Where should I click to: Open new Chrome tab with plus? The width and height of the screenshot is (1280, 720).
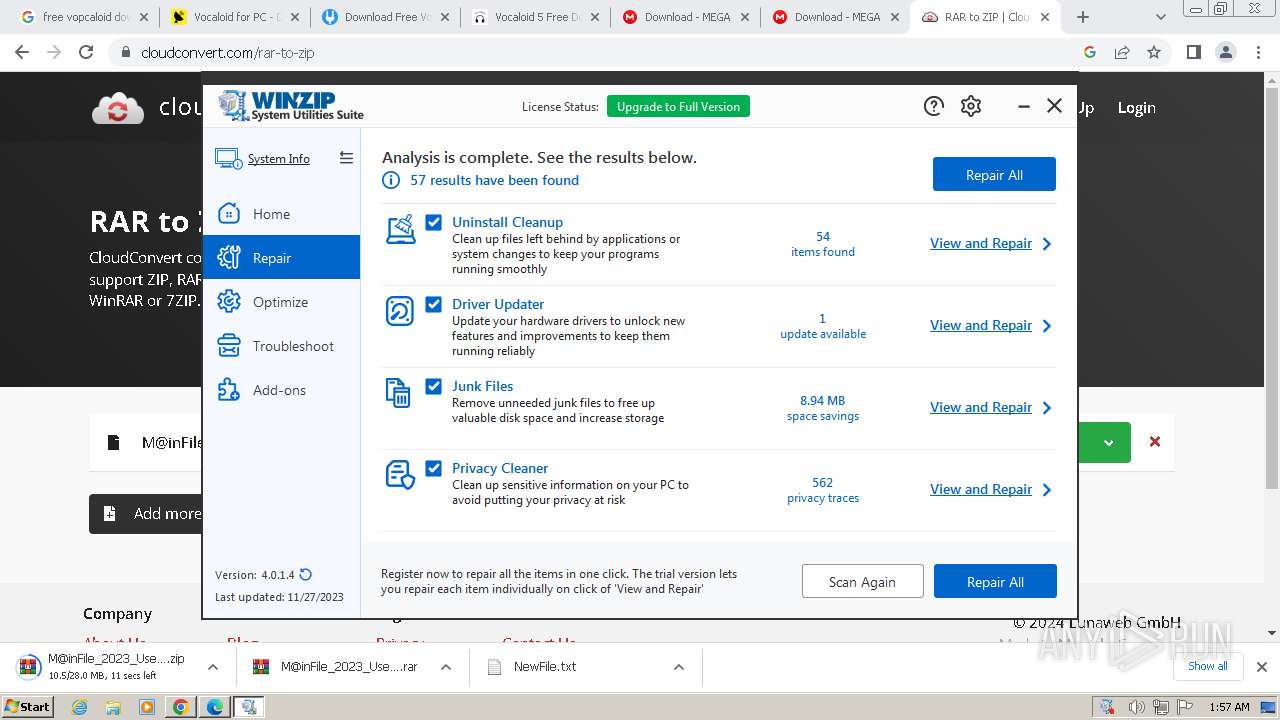tap(1083, 17)
